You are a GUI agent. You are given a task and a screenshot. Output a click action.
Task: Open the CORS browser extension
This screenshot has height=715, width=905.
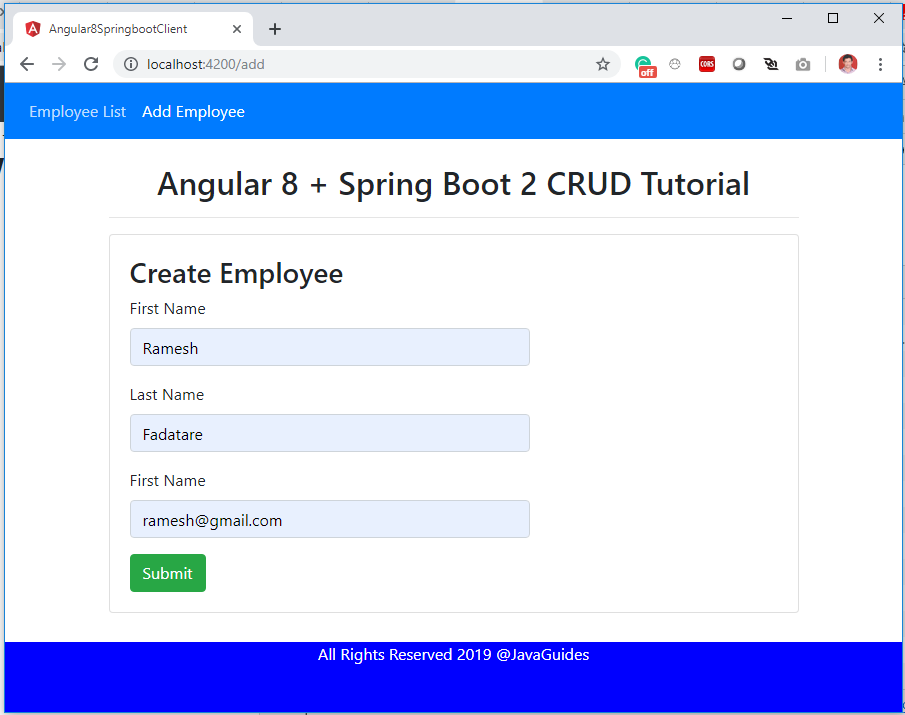[x=707, y=64]
